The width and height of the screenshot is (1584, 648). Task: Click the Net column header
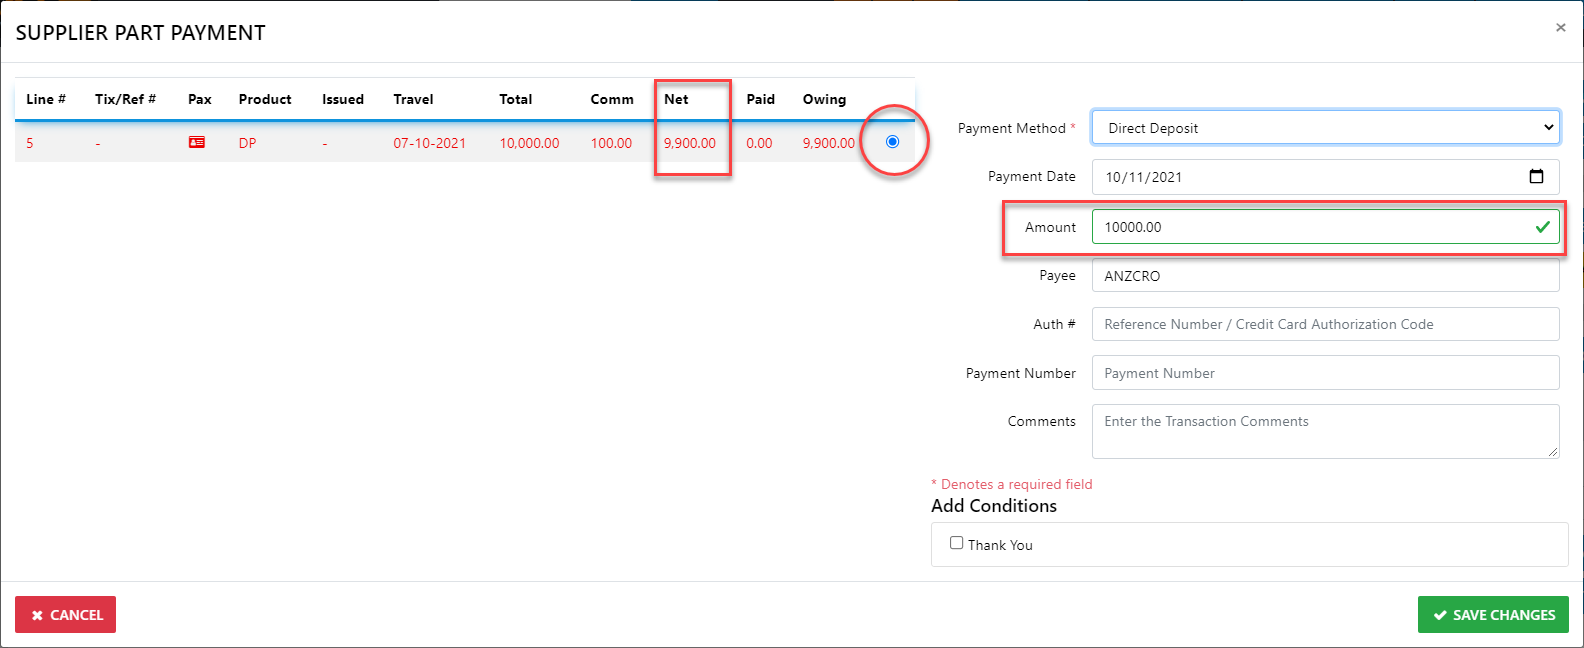coord(676,99)
